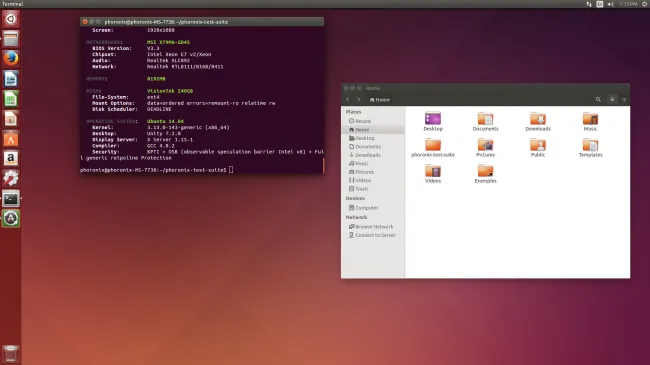Click the Home path bar button
The height and width of the screenshot is (365, 650).
click(380, 100)
